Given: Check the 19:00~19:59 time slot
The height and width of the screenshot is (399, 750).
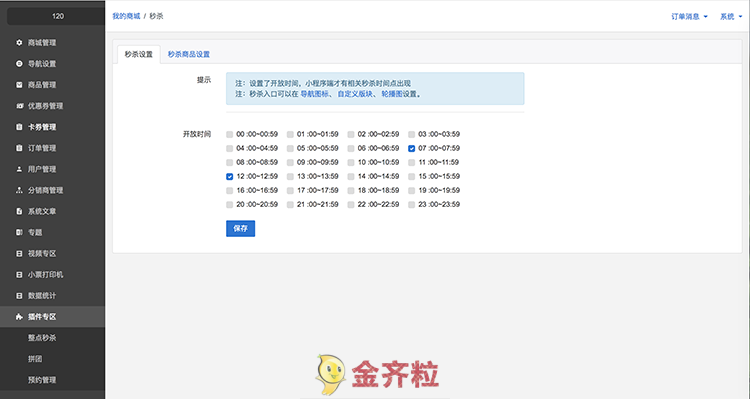Looking at the screenshot, I should point(411,190).
